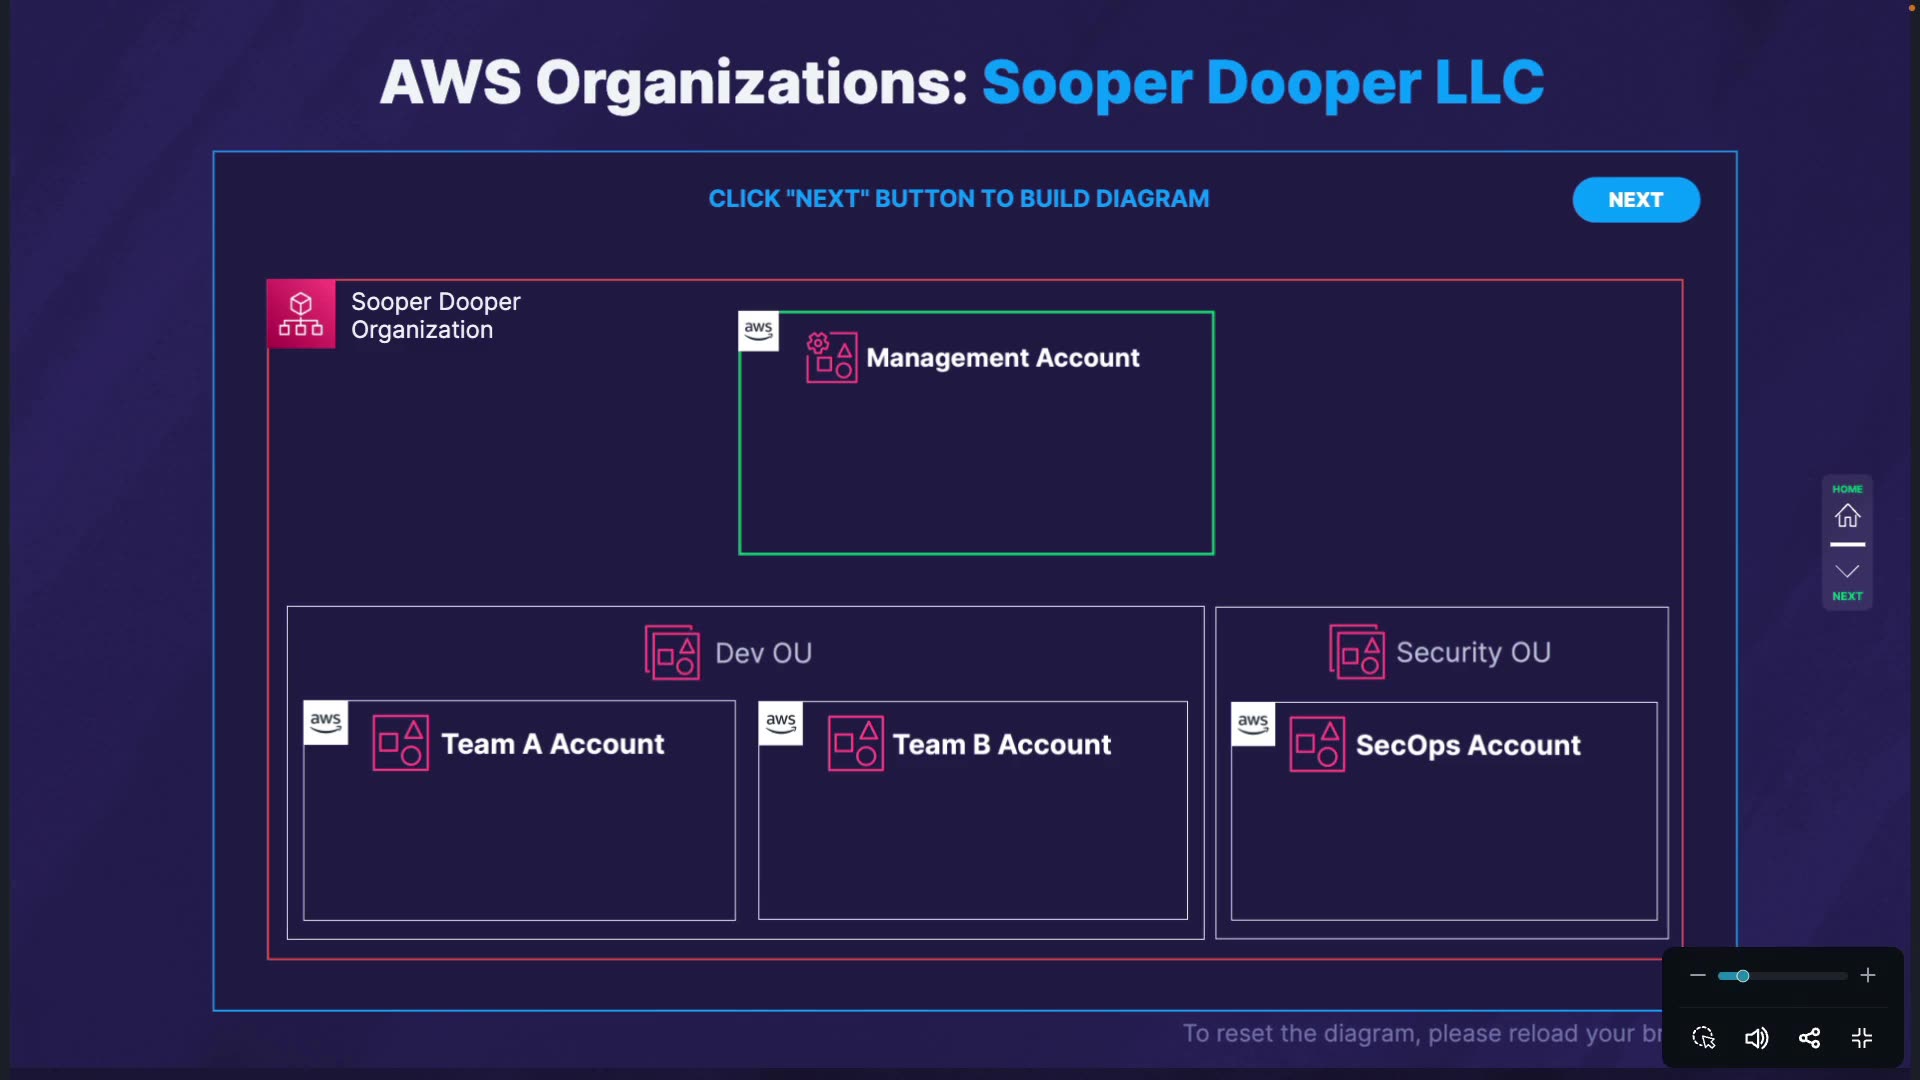Toggle the speaker audio icon
Image resolution: width=1920 pixels, height=1080 pixels.
coord(1756,1038)
